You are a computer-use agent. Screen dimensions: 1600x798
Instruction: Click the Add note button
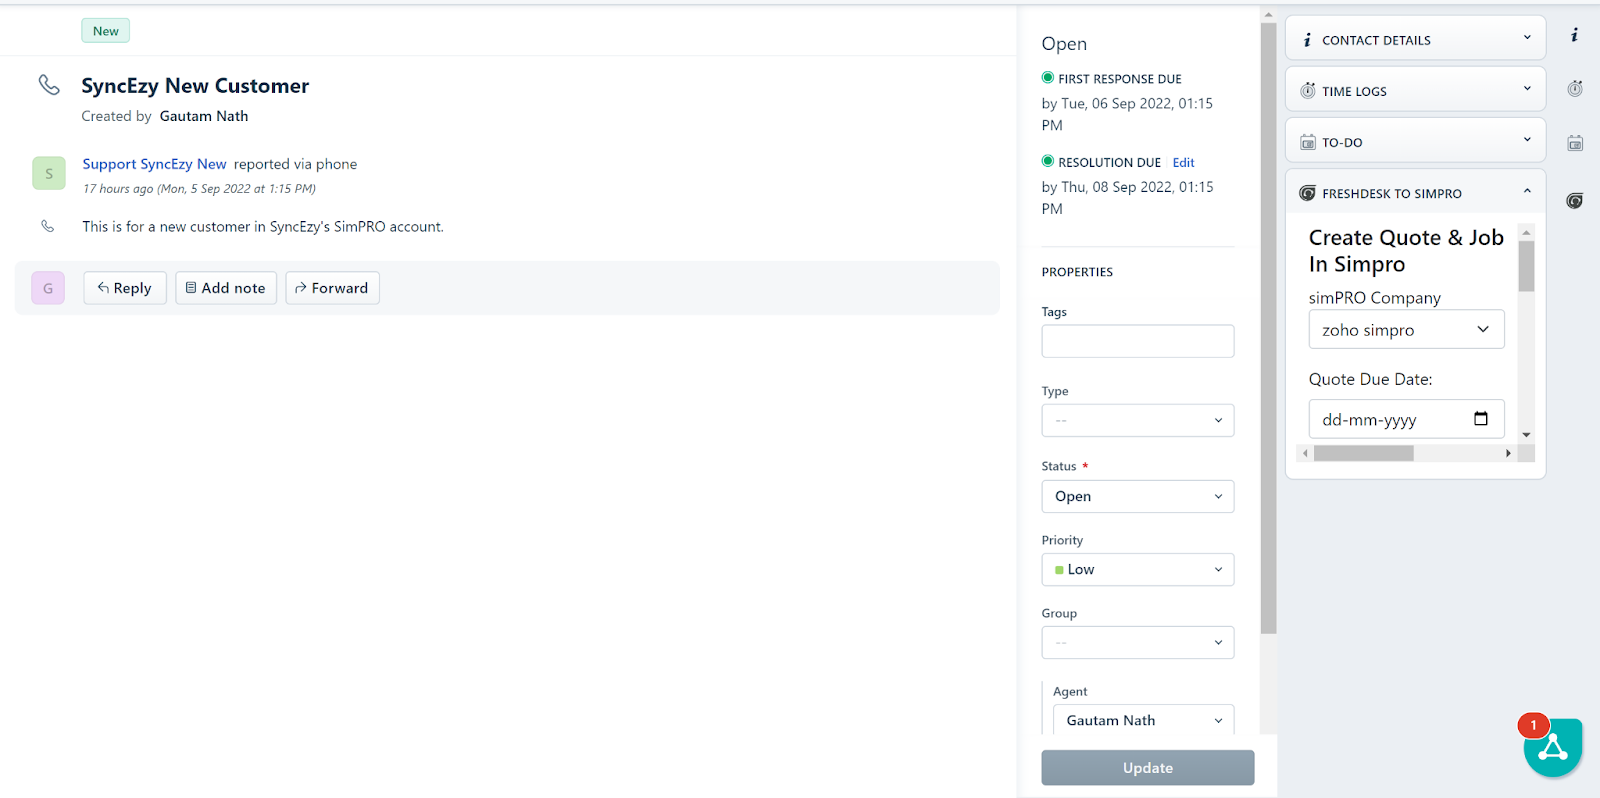point(226,288)
